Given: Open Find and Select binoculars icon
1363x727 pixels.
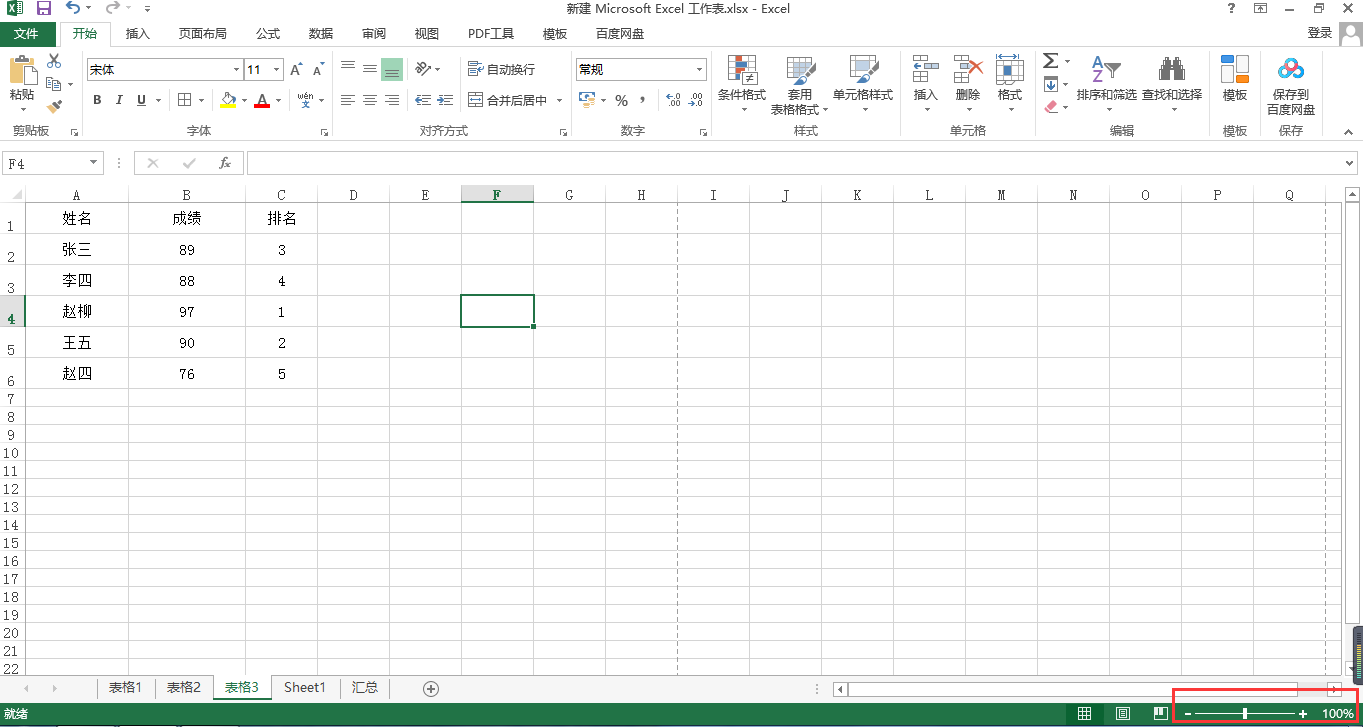Looking at the screenshot, I should (1171, 69).
